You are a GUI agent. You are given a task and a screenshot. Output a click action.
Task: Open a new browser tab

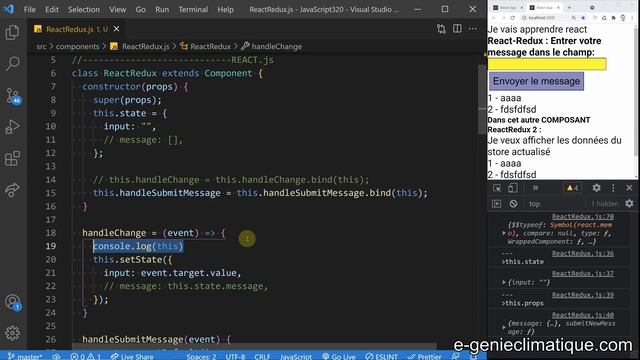point(569,7)
